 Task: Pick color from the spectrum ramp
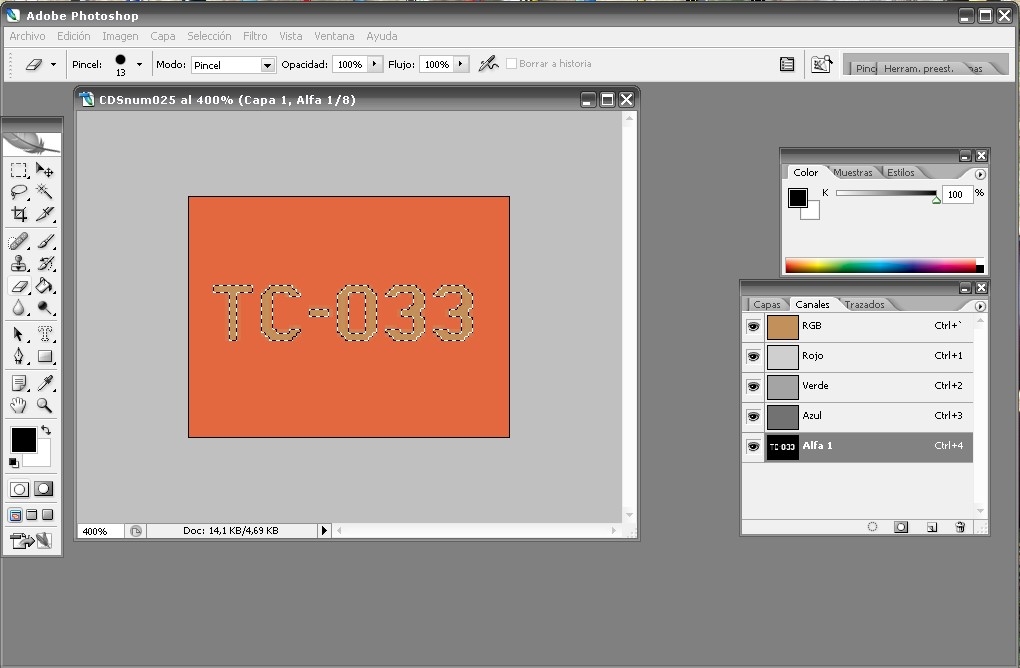pos(884,265)
